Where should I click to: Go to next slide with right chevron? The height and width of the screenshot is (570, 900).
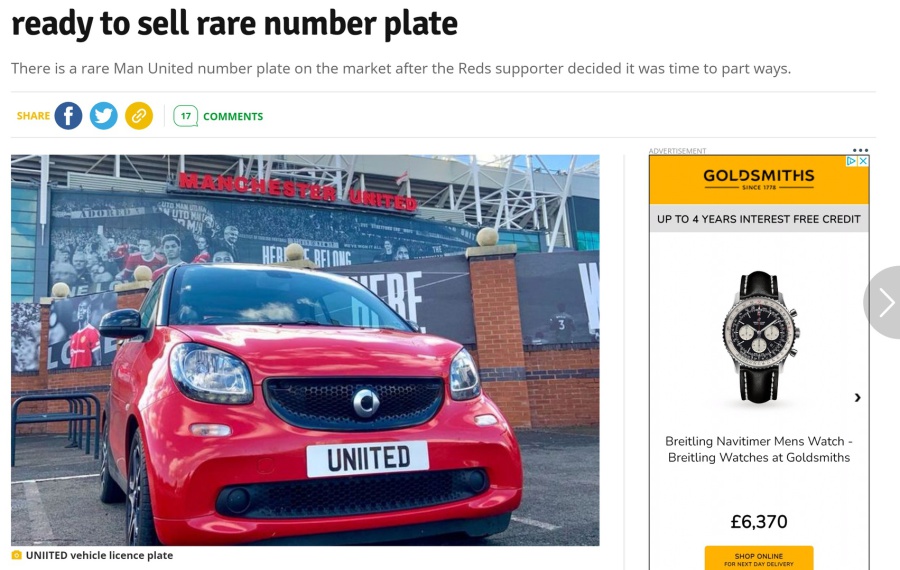point(885,303)
